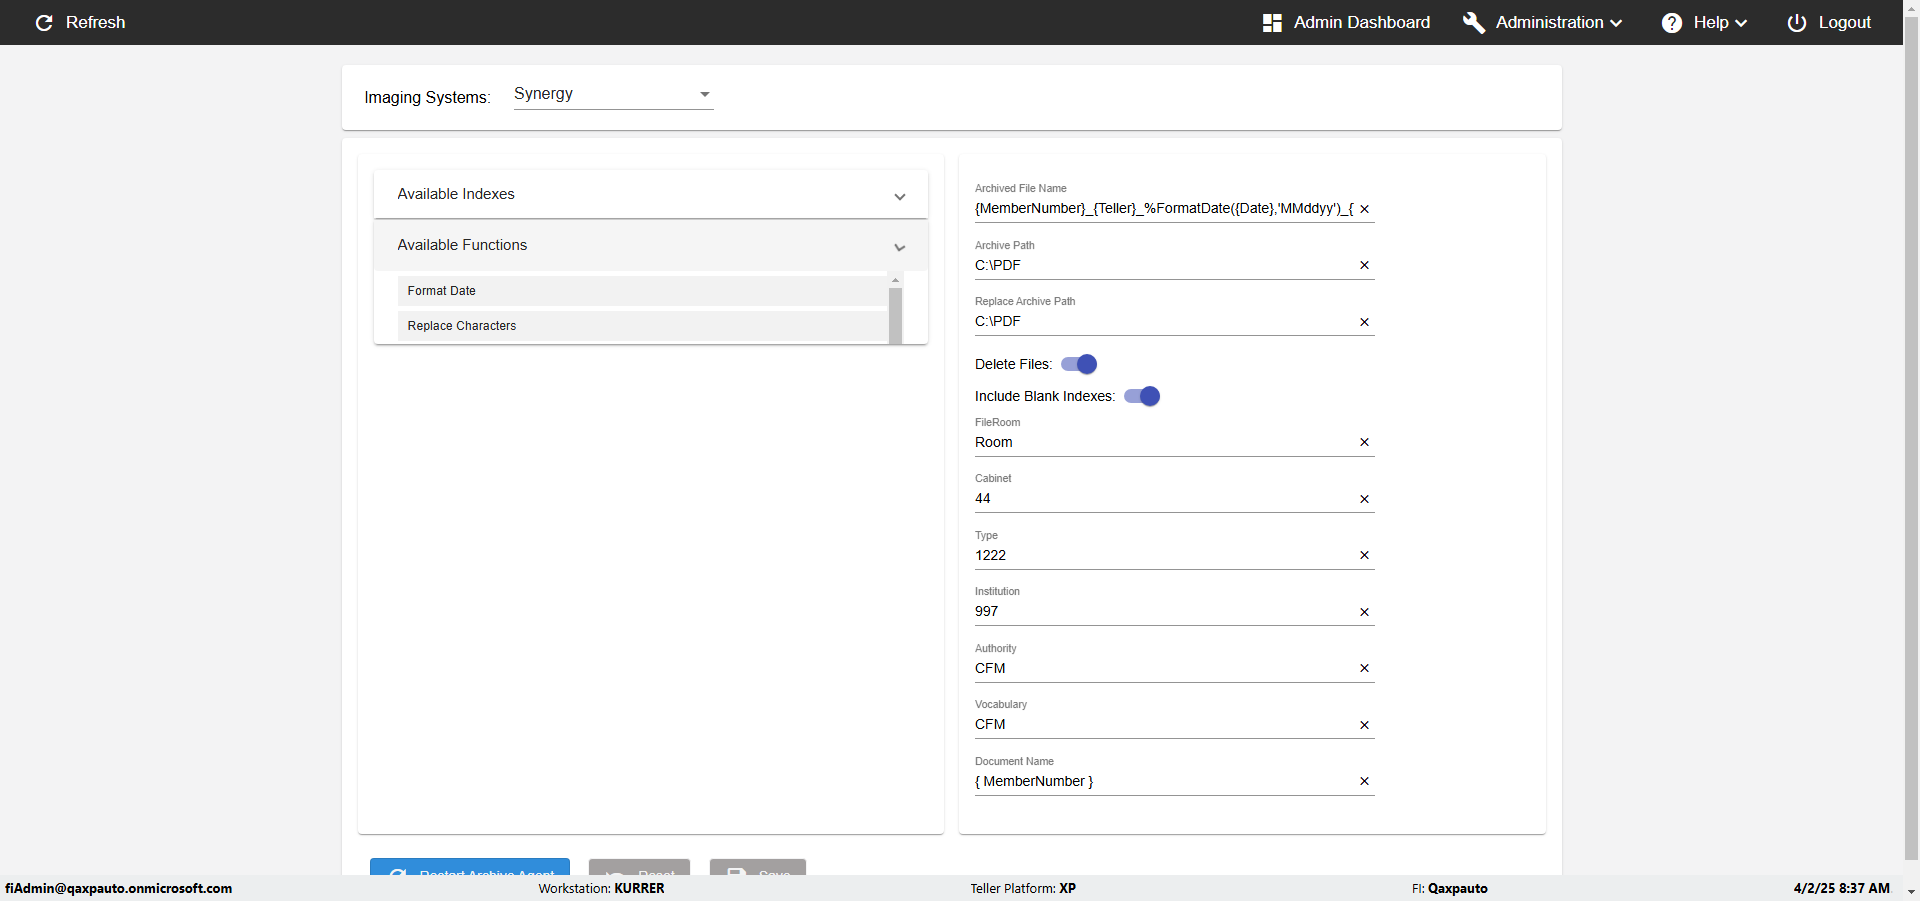Clear the Archived File Name field

pyautogui.click(x=1364, y=209)
